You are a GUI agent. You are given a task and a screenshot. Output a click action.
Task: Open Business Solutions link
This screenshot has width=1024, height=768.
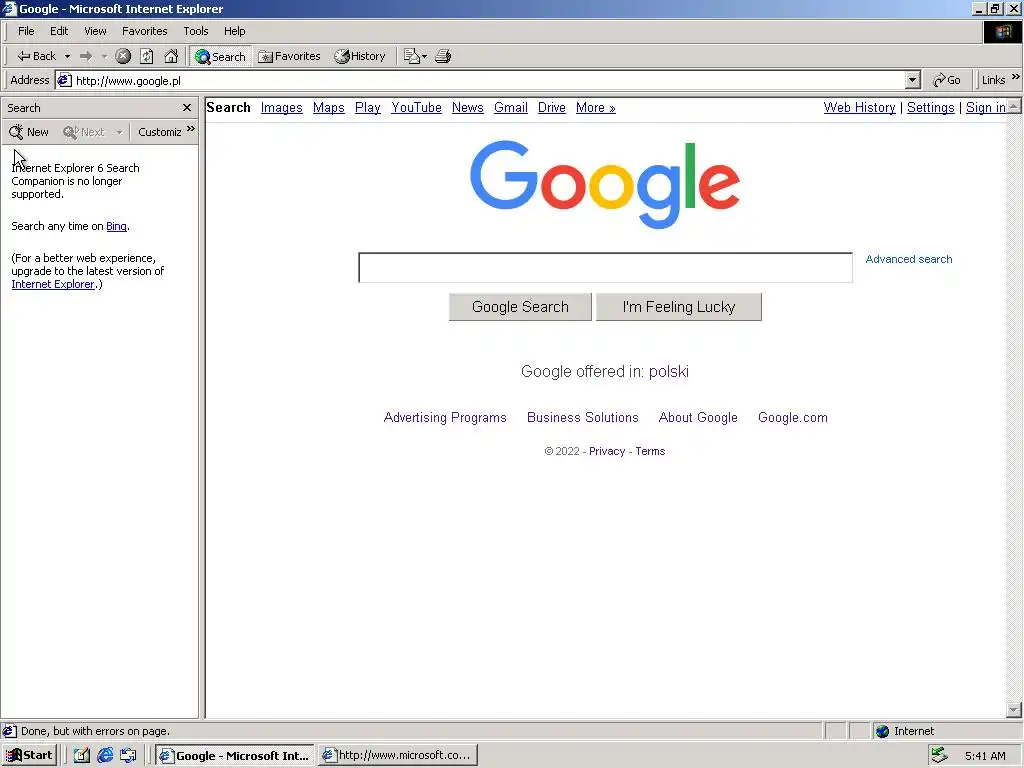click(583, 417)
